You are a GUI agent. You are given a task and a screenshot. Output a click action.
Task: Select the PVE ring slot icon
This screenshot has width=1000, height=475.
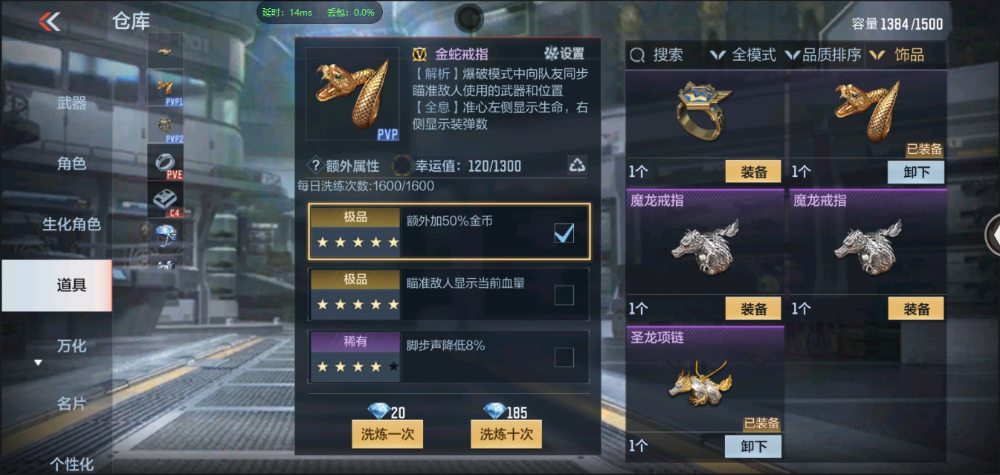(165, 163)
